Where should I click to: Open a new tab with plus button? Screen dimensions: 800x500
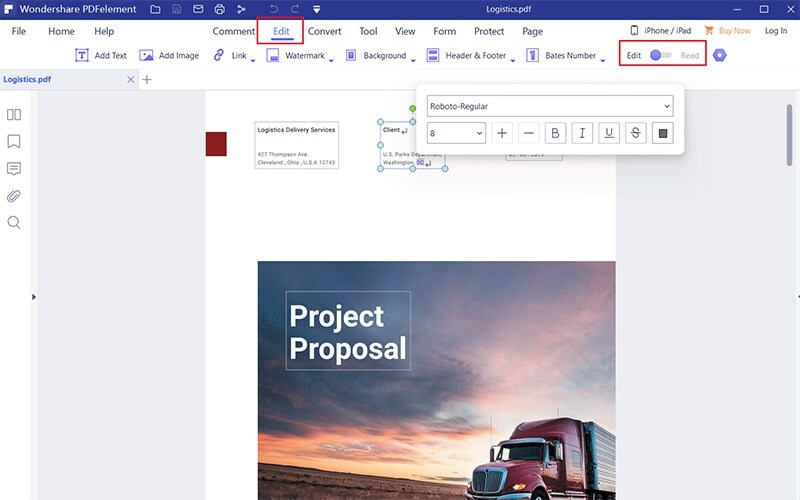pyautogui.click(x=147, y=79)
